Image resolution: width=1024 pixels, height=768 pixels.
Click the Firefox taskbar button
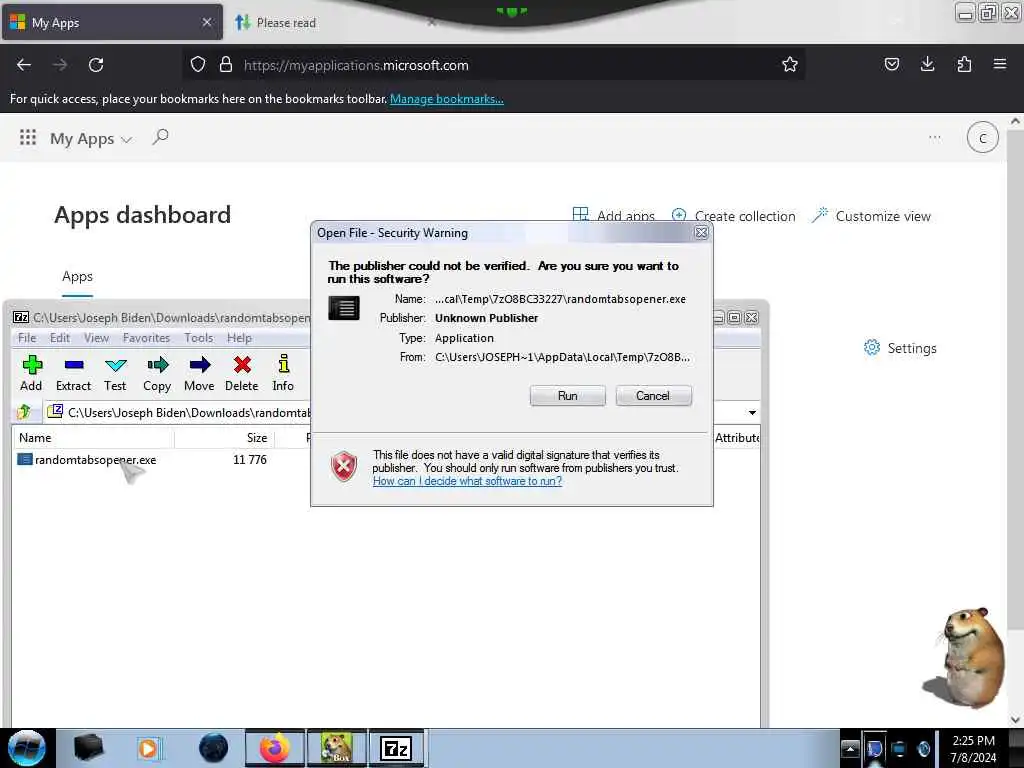point(275,748)
